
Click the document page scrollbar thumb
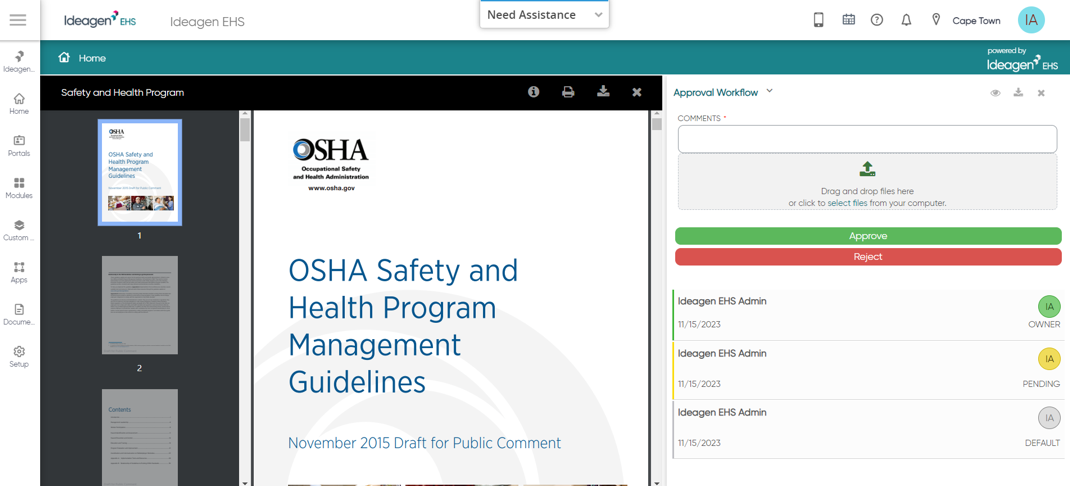656,124
